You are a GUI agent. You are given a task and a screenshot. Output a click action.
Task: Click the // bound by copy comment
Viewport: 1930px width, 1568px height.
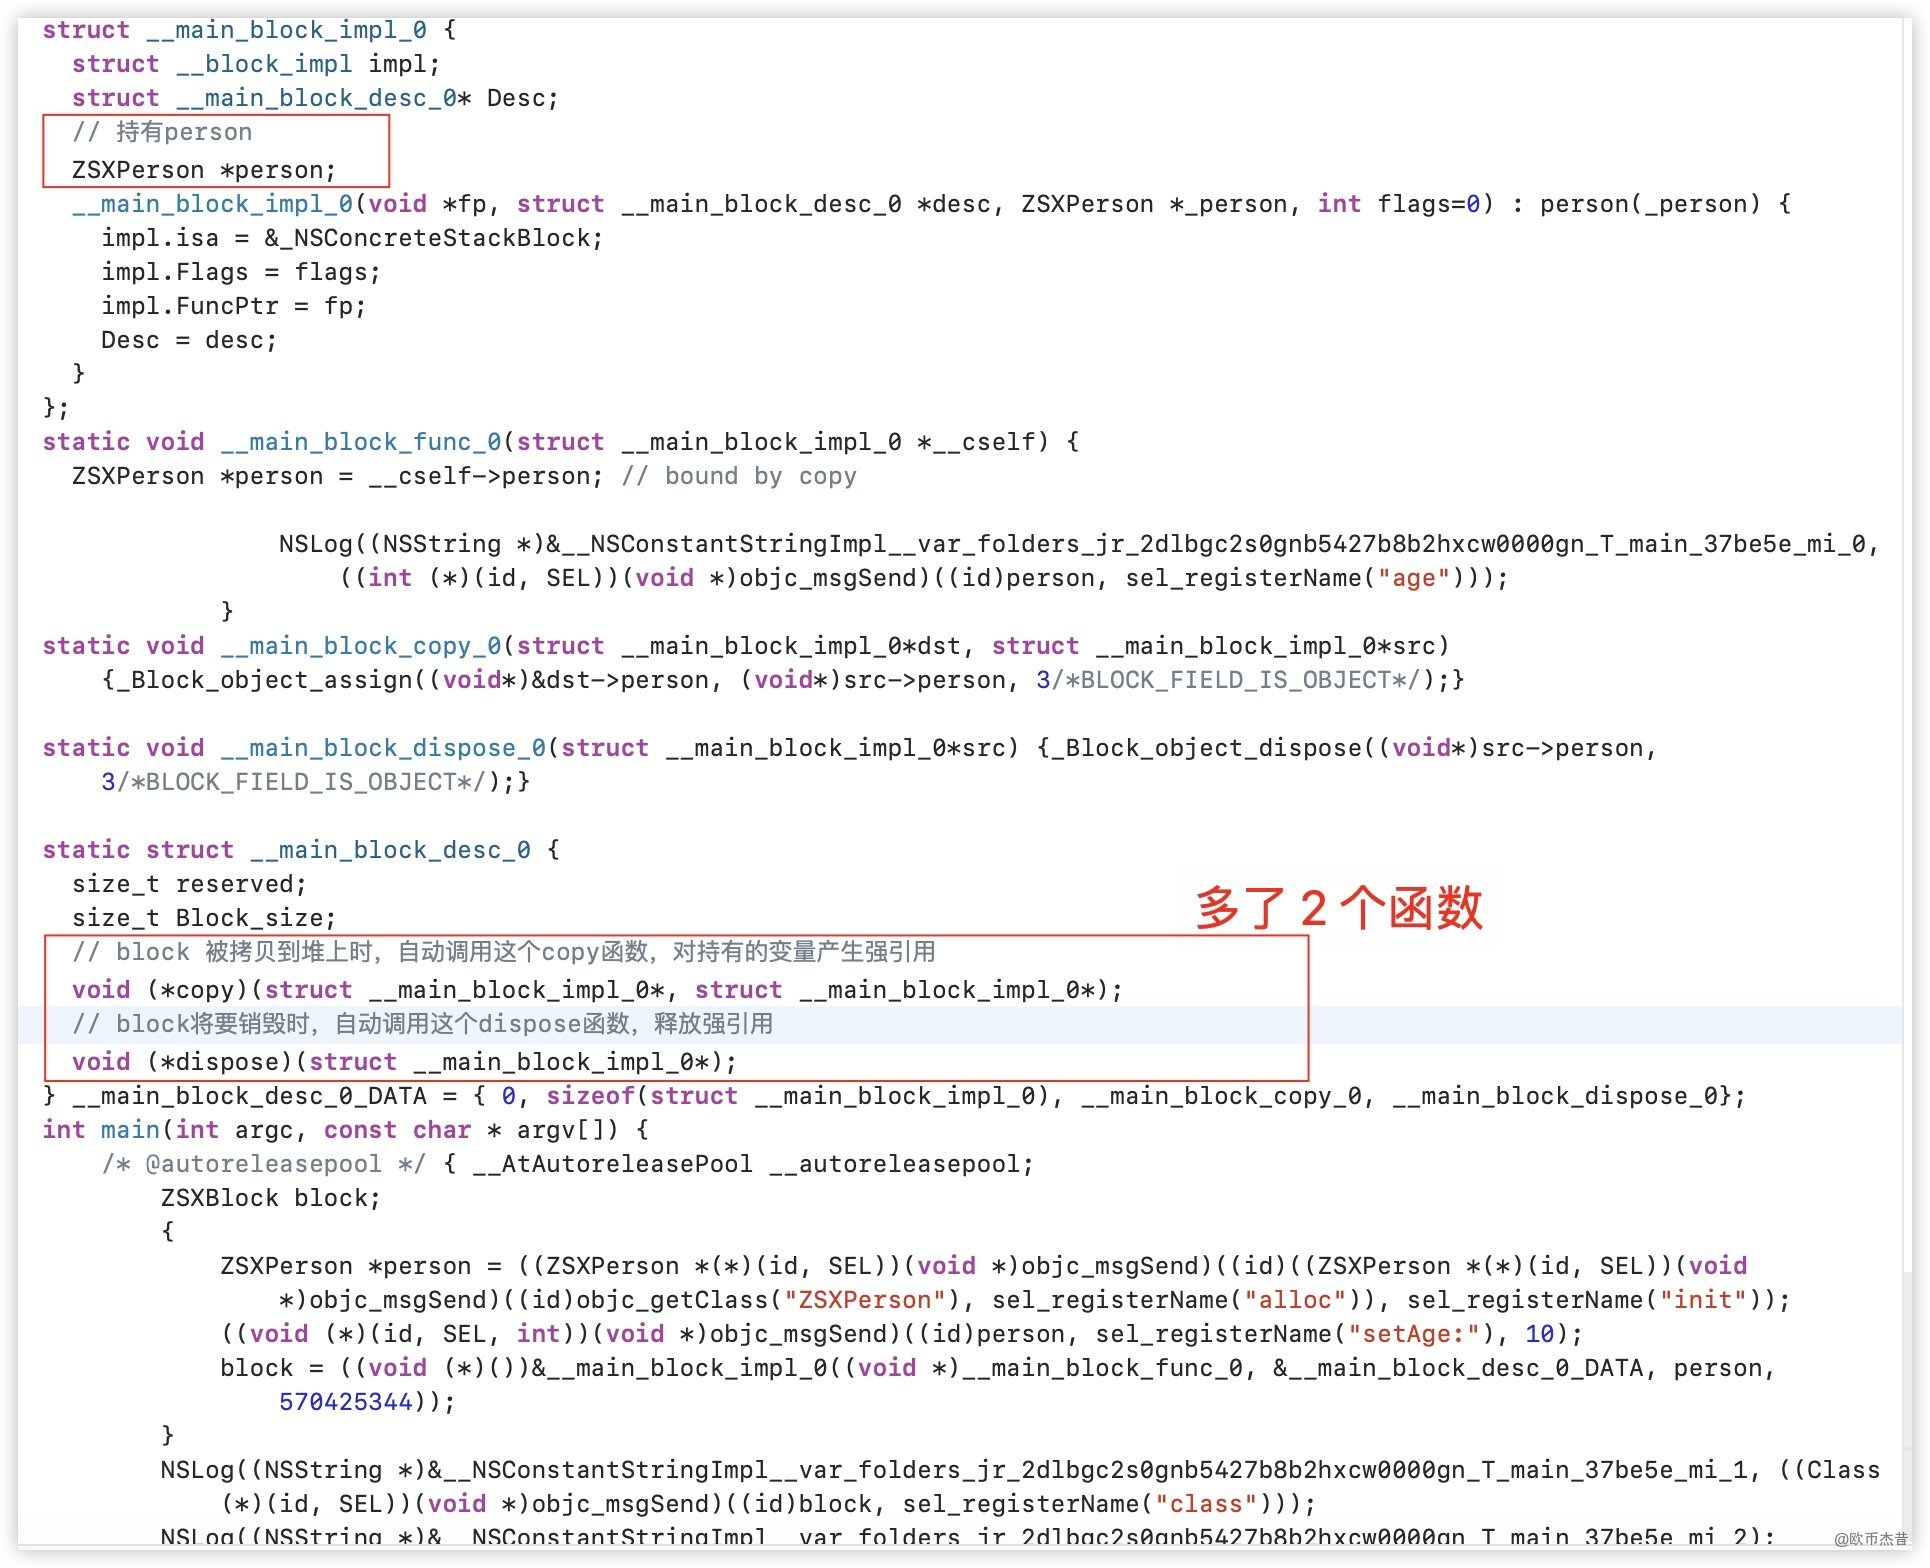point(739,476)
